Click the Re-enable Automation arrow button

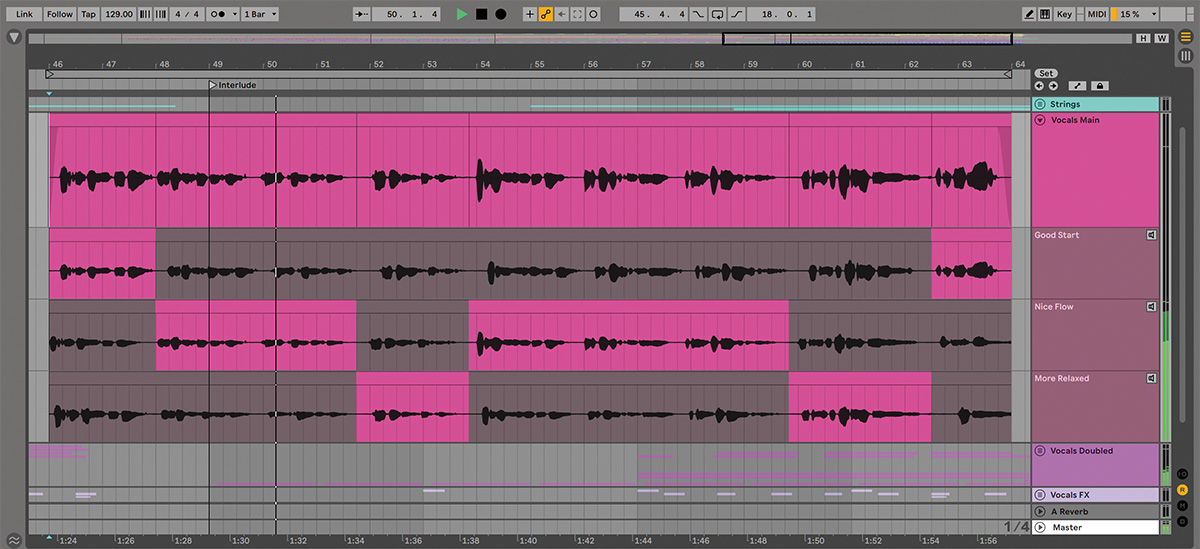coord(562,14)
